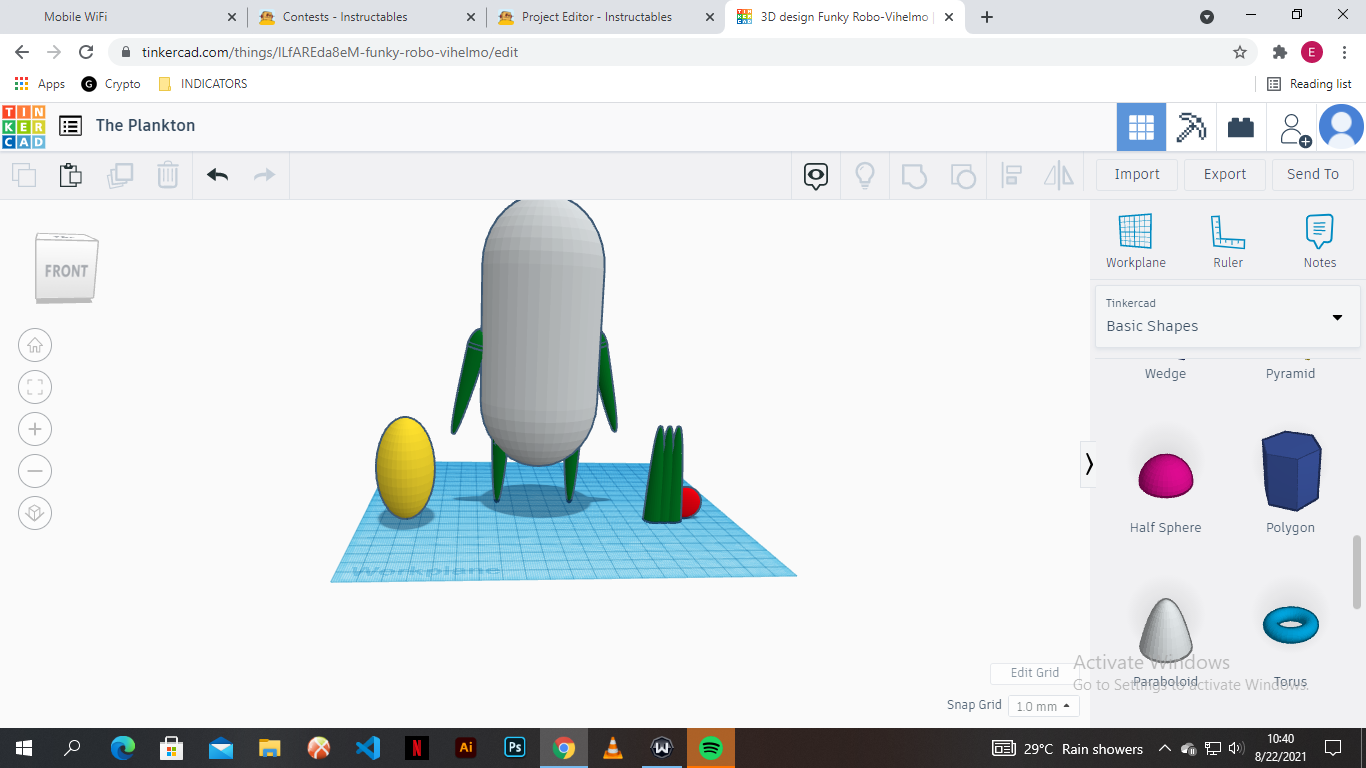Click the Import button
The width and height of the screenshot is (1366, 768).
point(1137,174)
